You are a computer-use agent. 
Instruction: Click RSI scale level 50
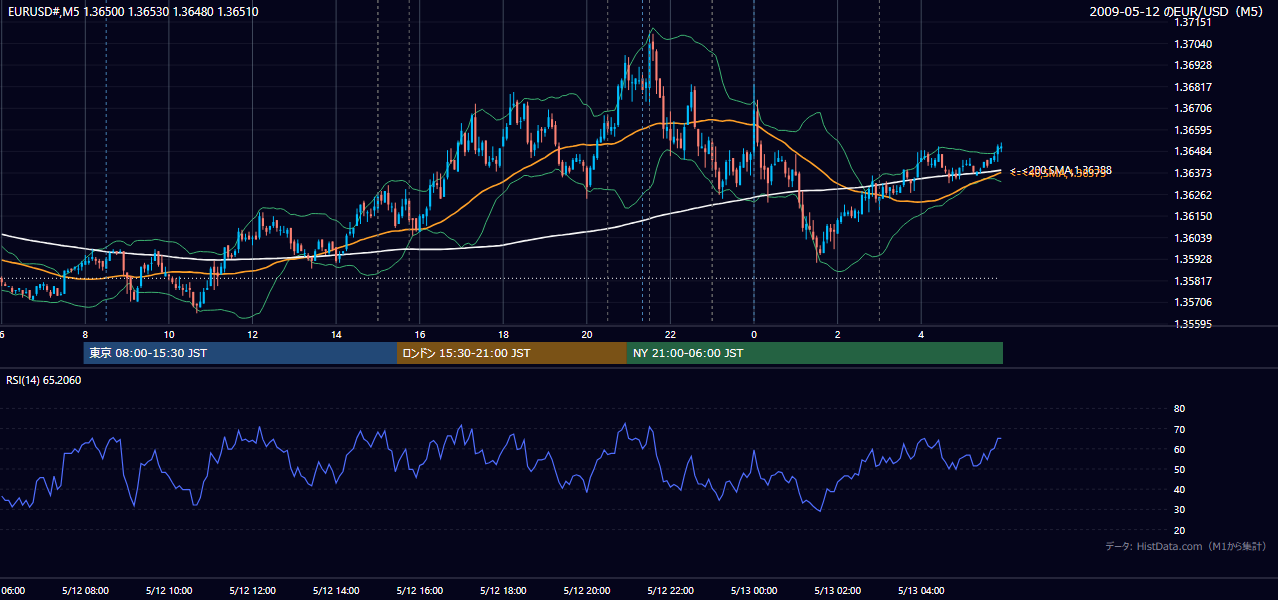pyautogui.click(x=1179, y=470)
